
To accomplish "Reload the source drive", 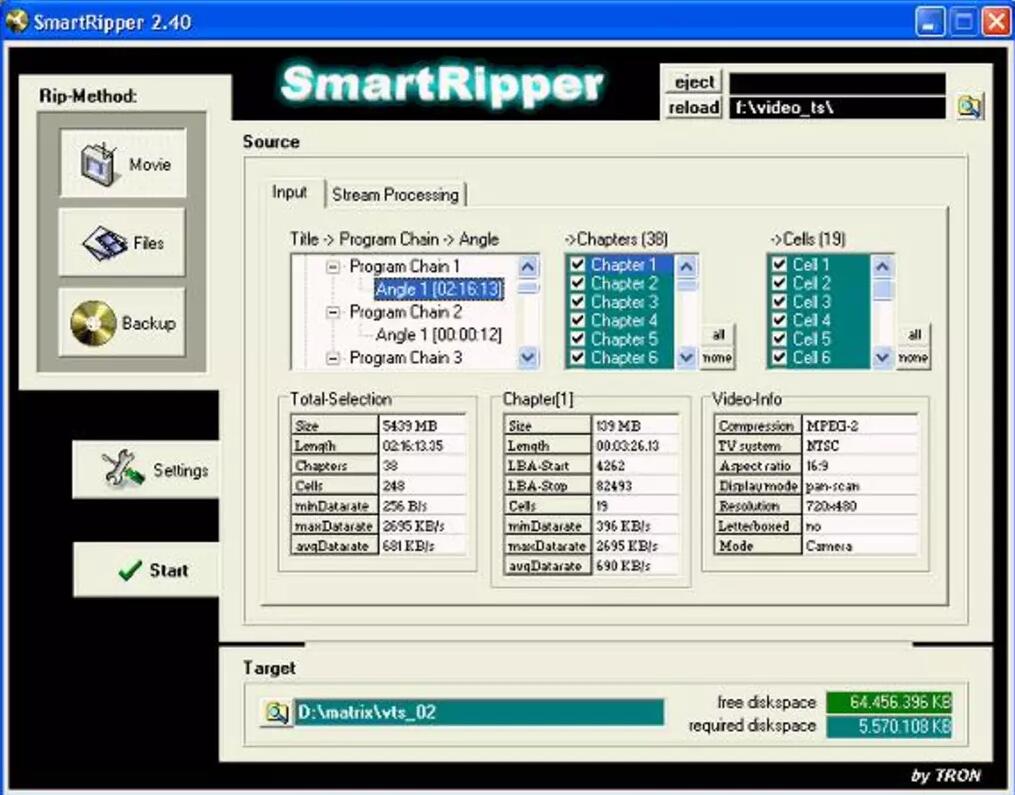I will point(693,107).
